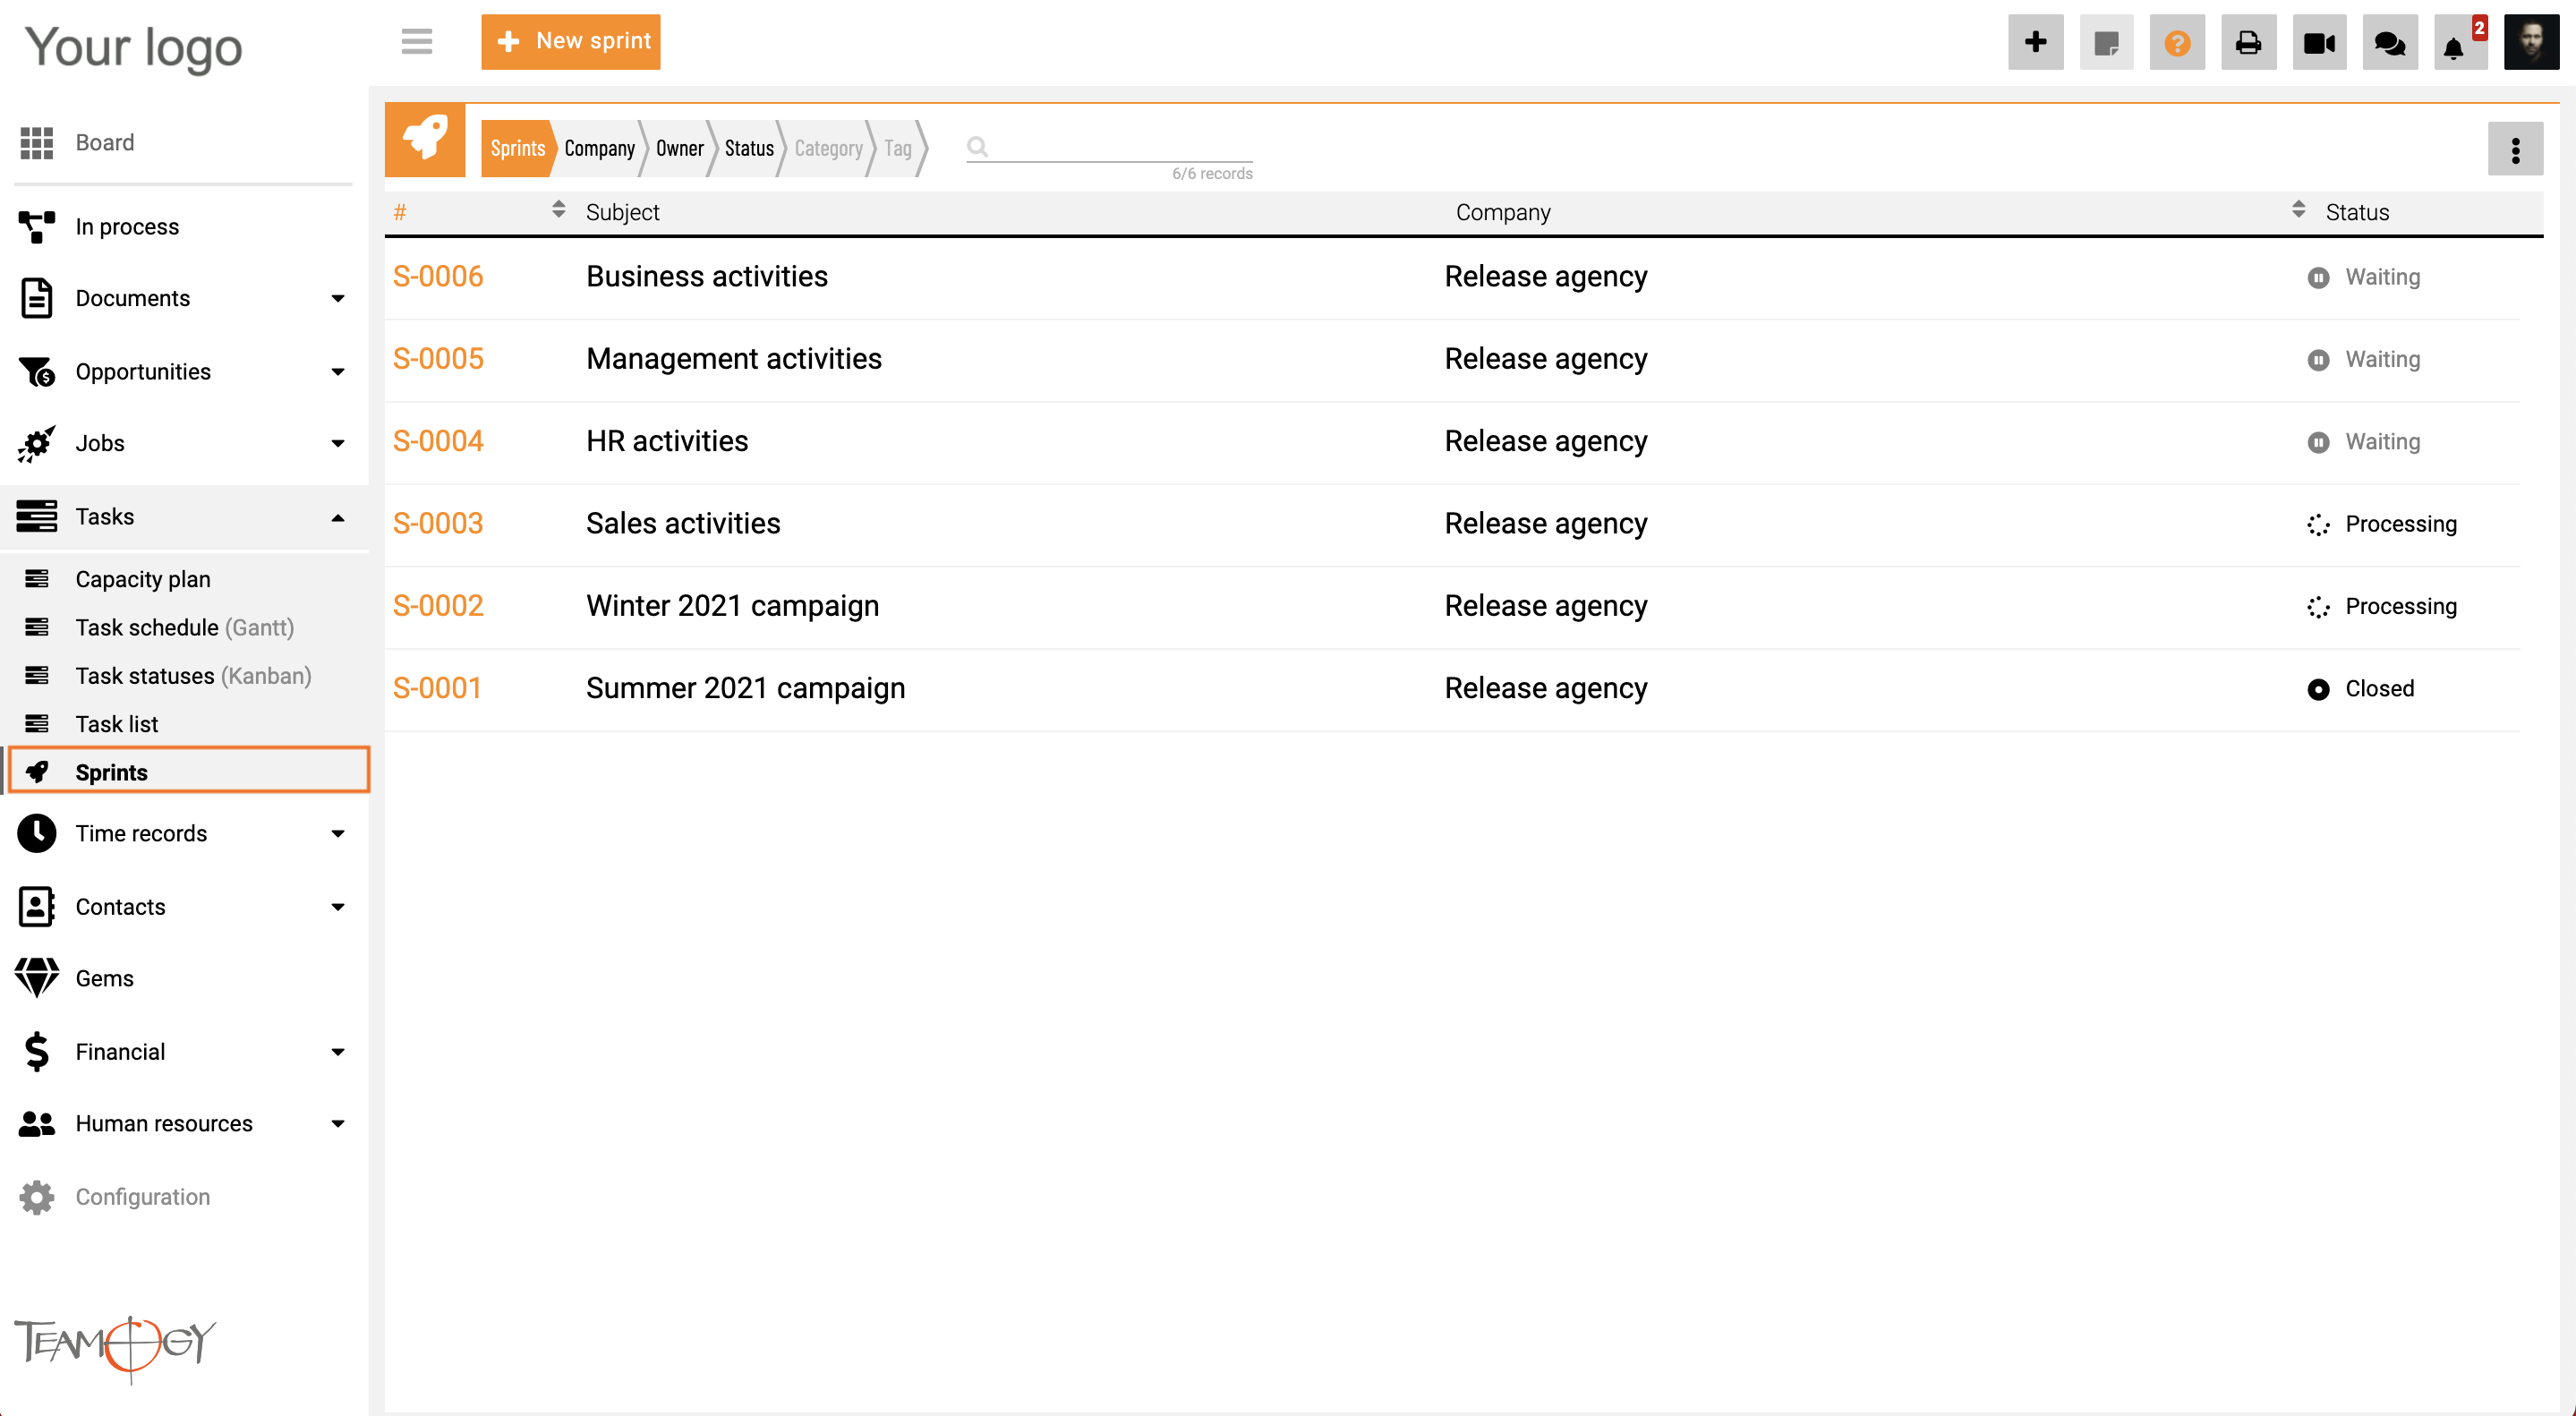
Task: Open the sticky note icon
Action: (2106, 43)
